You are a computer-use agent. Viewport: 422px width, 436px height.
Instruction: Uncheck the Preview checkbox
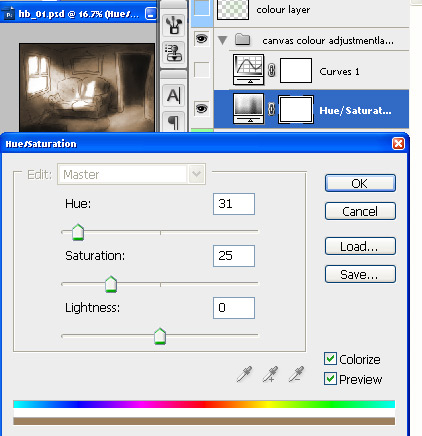coord(330,379)
